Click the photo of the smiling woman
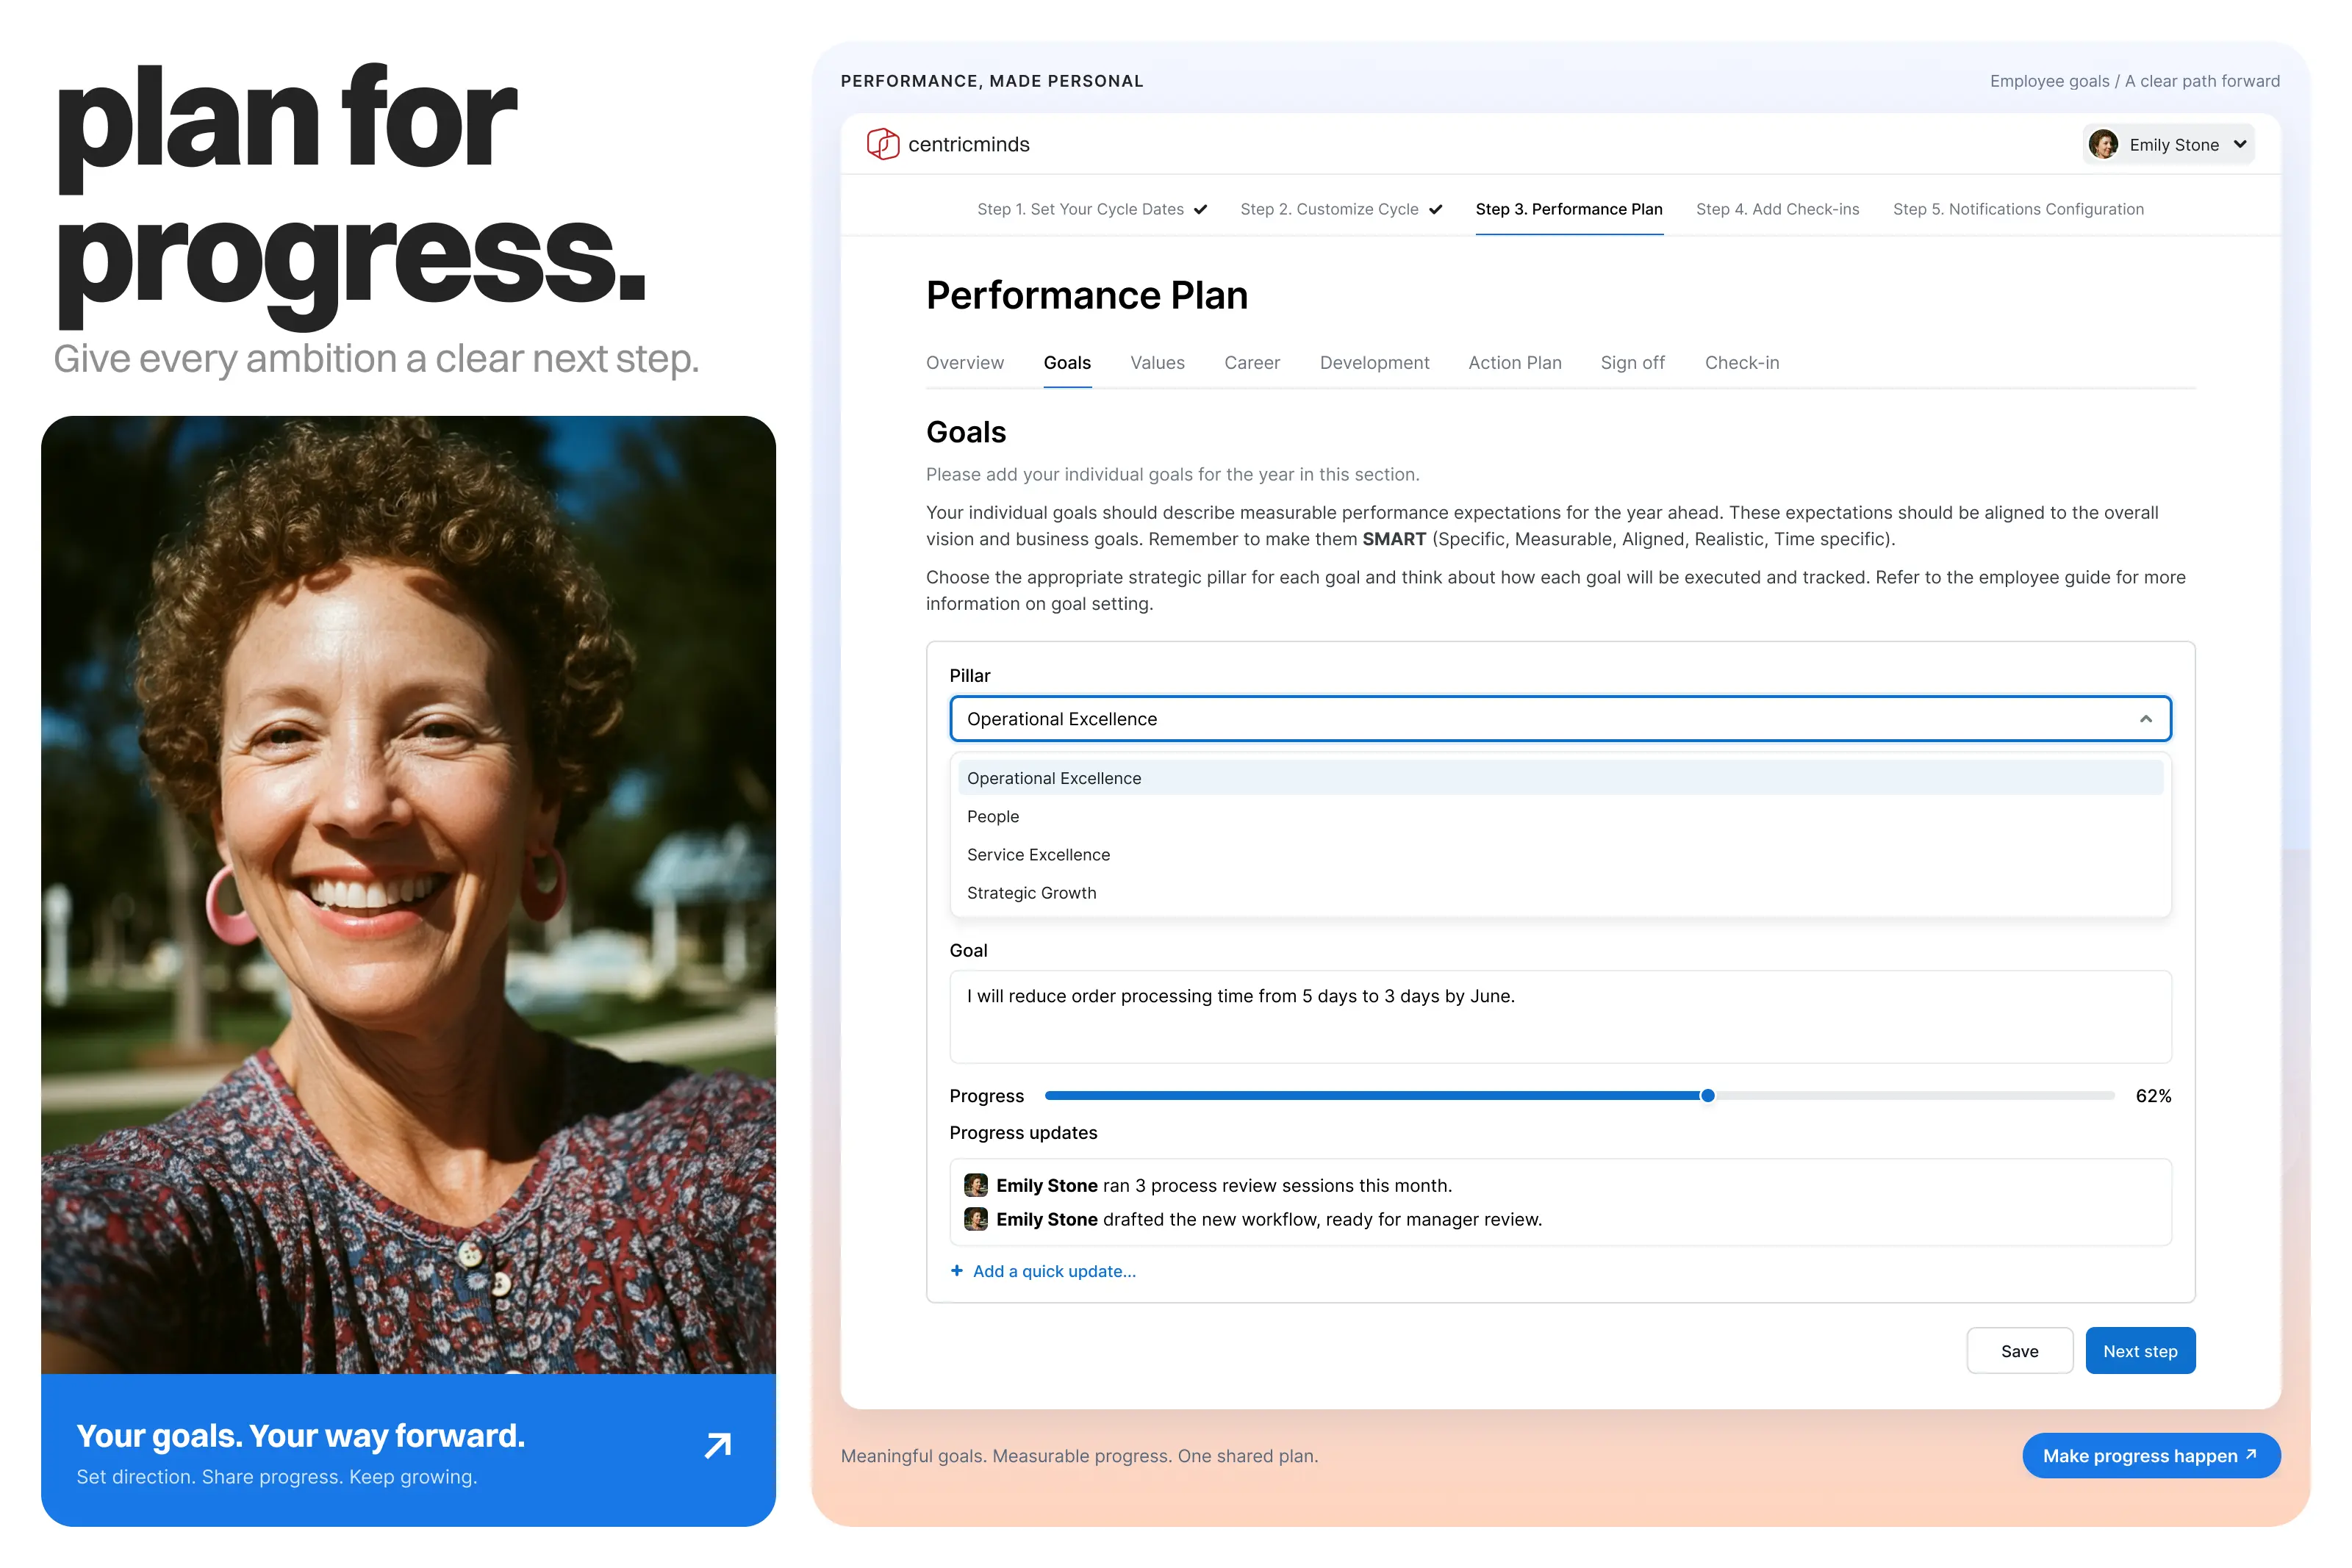This screenshot has height=1568, width=2352. coord(408,894)
